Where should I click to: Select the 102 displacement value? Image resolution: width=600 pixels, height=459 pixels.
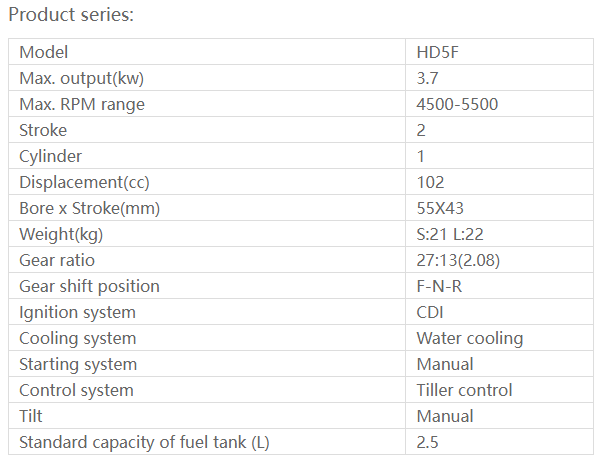(431, 183)
